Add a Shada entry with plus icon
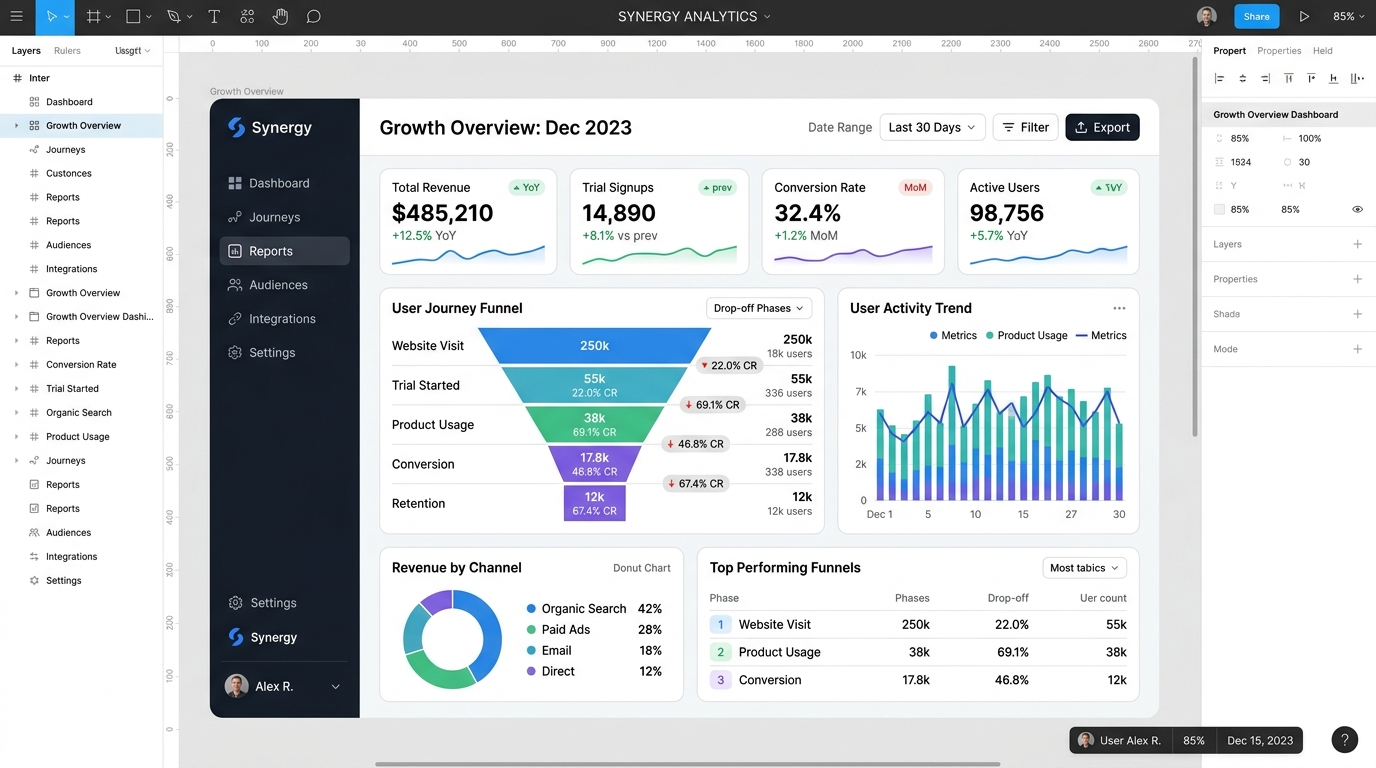1376x768 pixels. pyautogui.click(x=1357, y=314)
